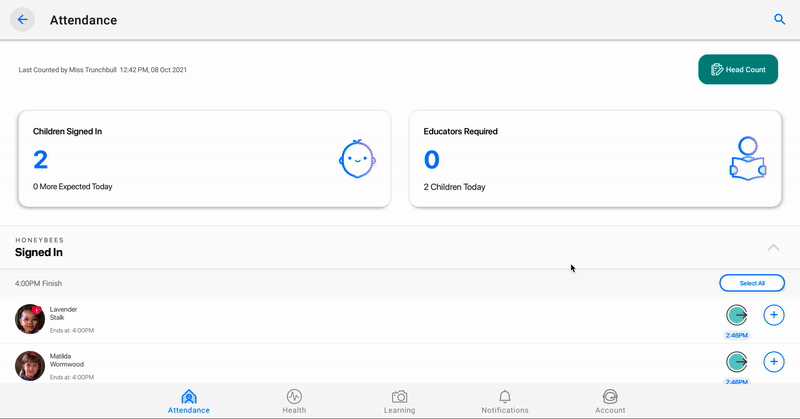This screenshot has width=800, height=419.
Task: Click the educator reading book icon
Action: pyautogui.click(x=747, y=159)
